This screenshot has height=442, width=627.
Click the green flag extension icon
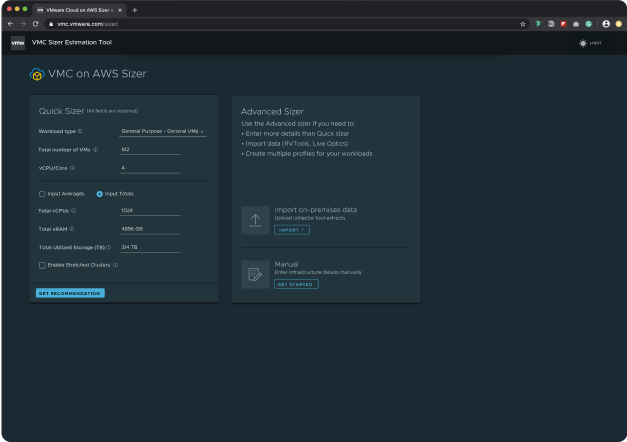coord(538,24)
